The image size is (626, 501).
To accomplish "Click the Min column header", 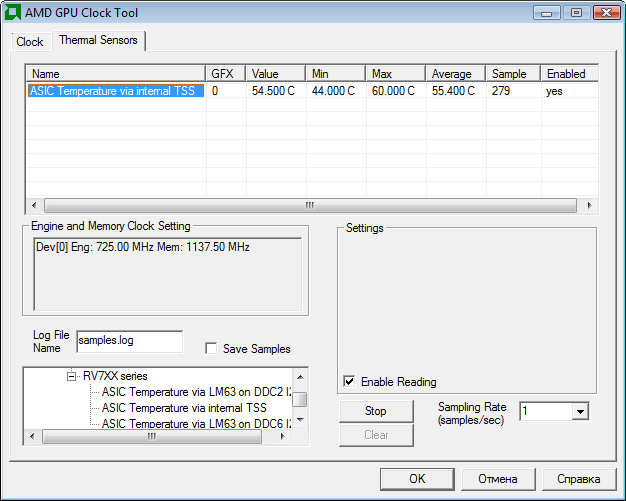I will [336, 74].
